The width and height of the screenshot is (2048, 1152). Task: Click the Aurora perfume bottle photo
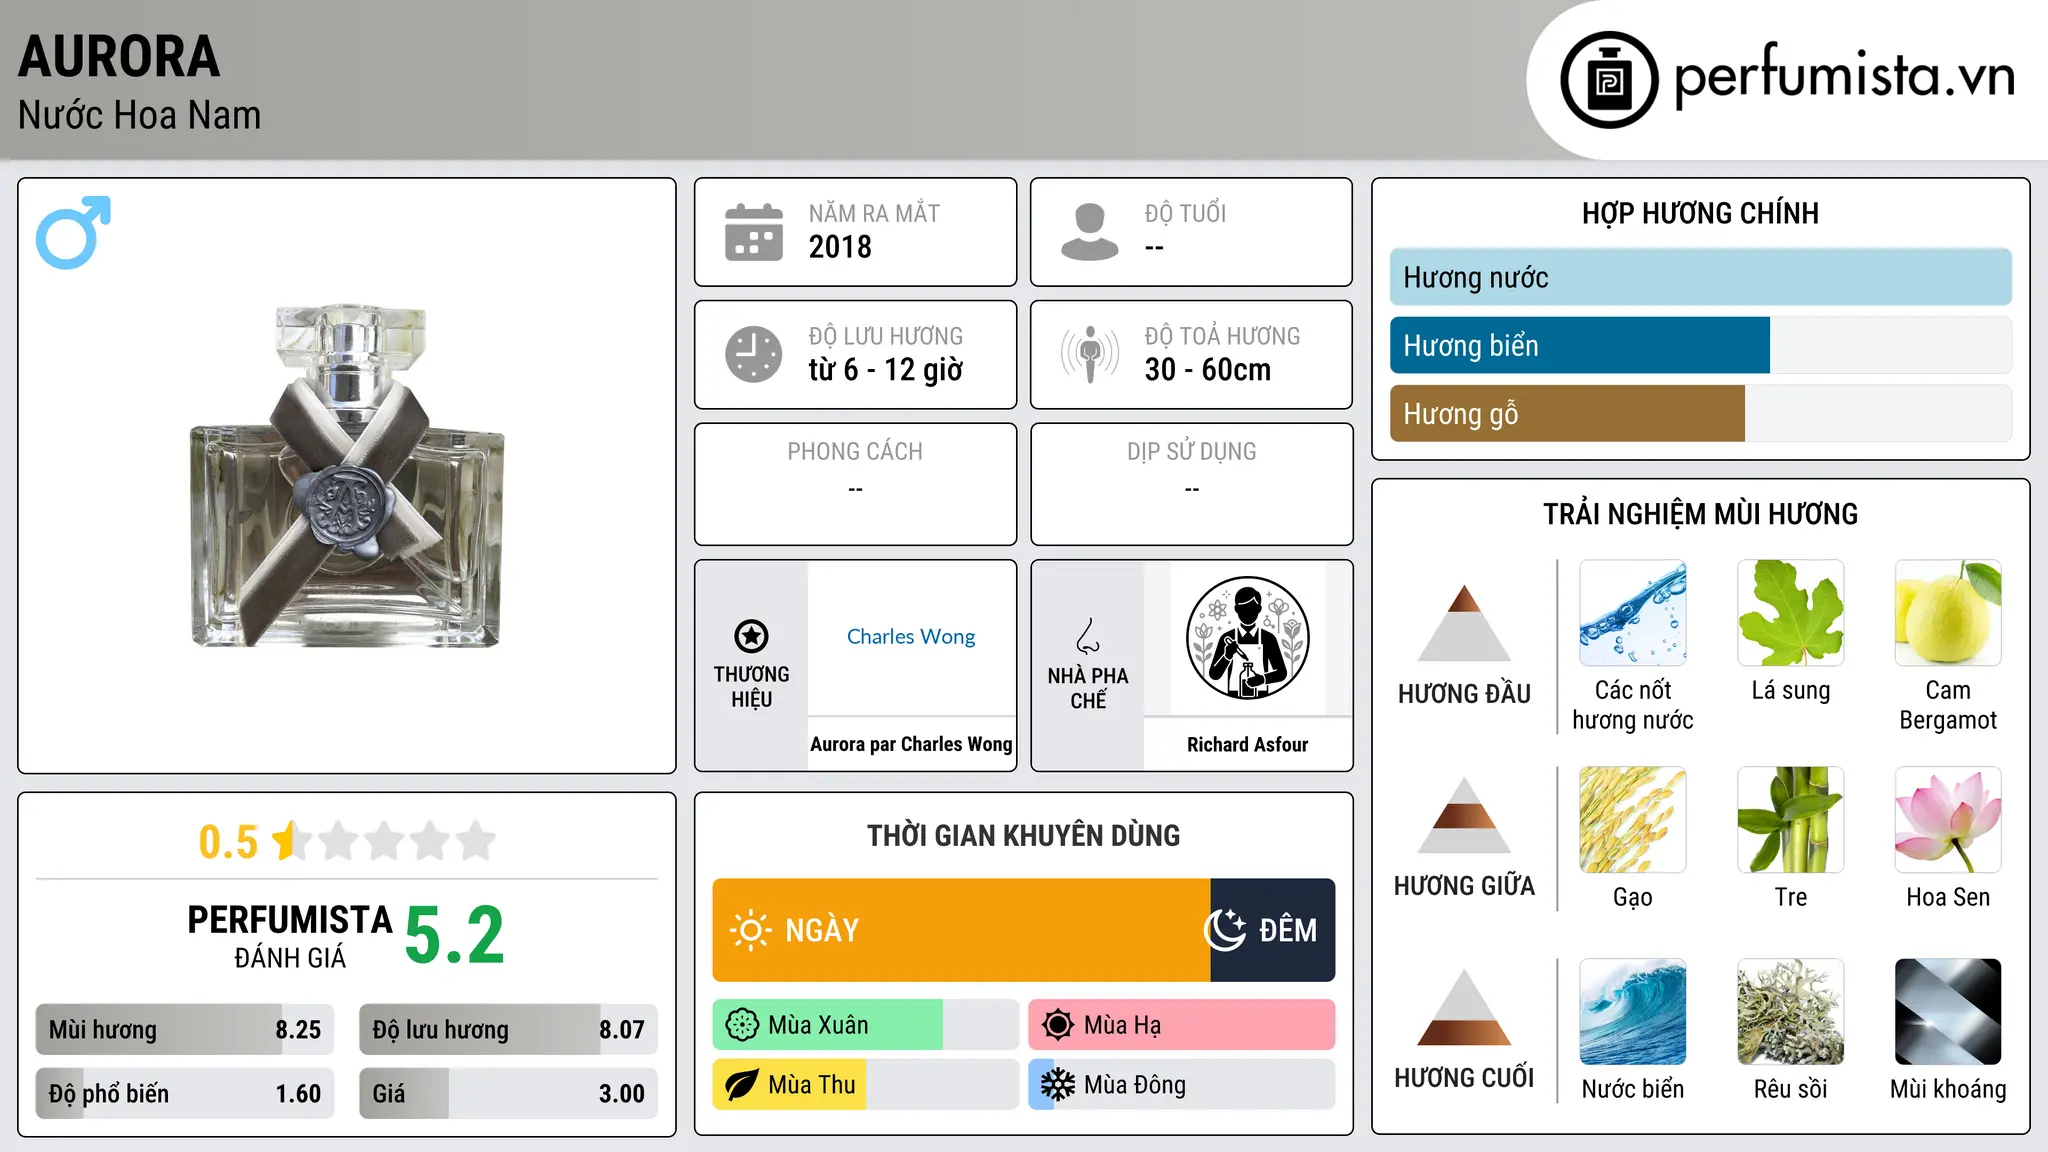coord(347,476)
